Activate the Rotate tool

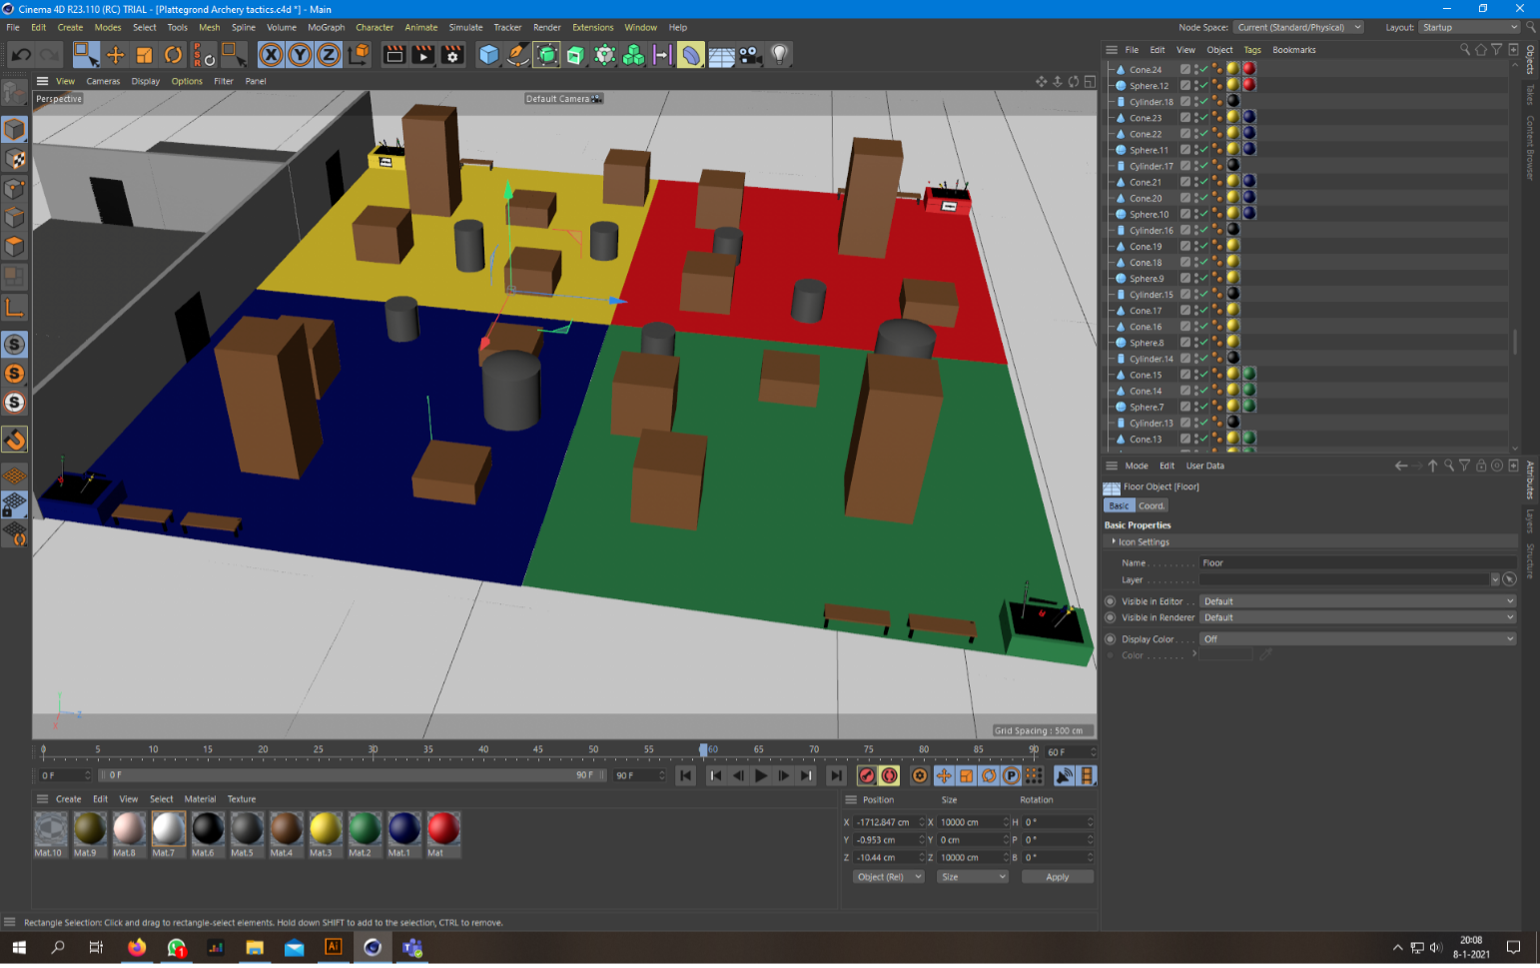coord(173,55)
